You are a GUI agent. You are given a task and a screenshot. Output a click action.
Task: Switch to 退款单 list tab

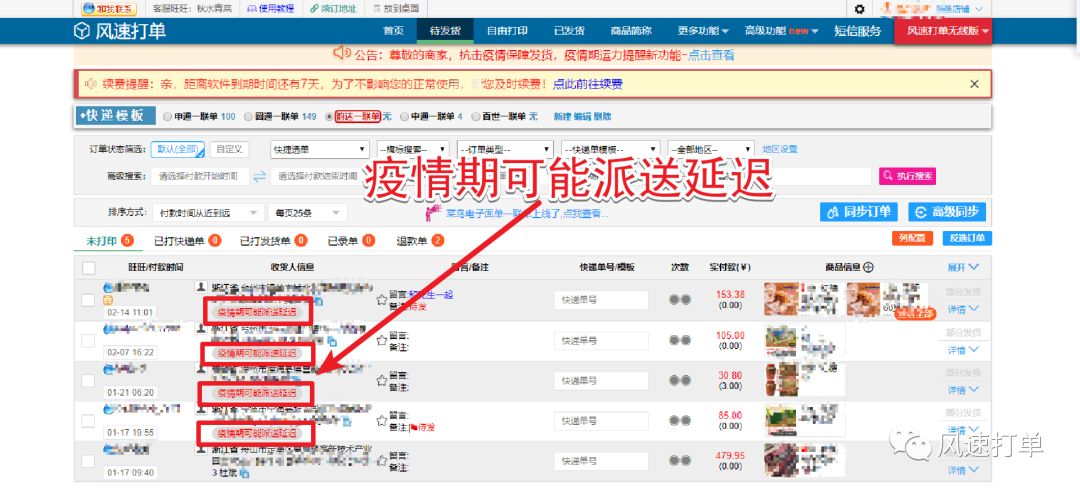[420, 241]
